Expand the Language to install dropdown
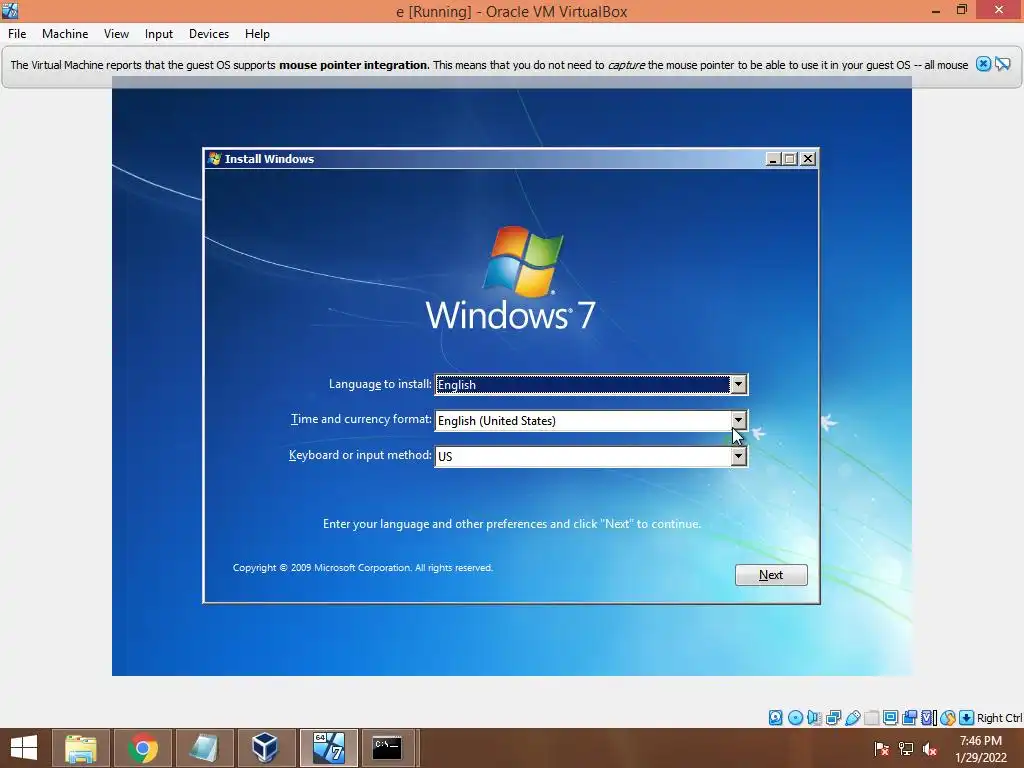Image resolution: width=1024 pixels, height=768 pixels. [x=738, y=385]
